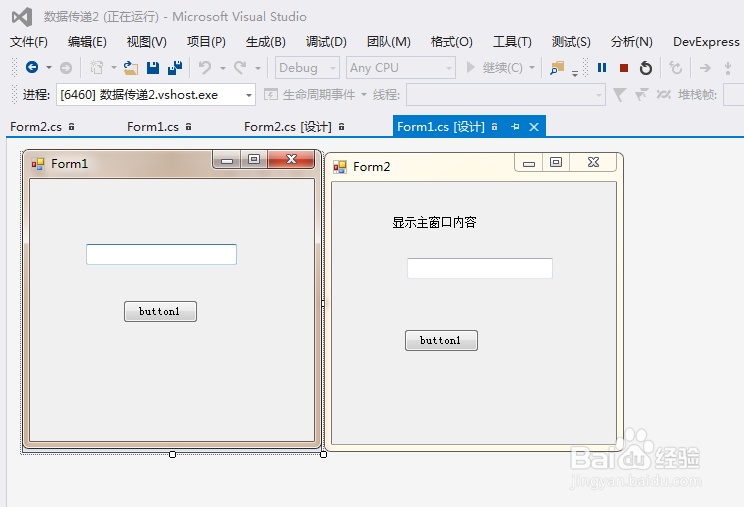Click button1 in the Form1 window
This screenshot has height=507, width=744.
[160, 312]
